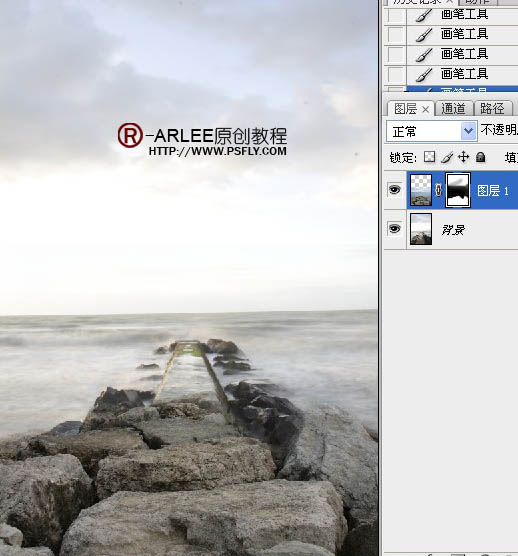Screen dimensions: 518x556
Task: Select the 背景 layer name
Action: coord(453,230)
